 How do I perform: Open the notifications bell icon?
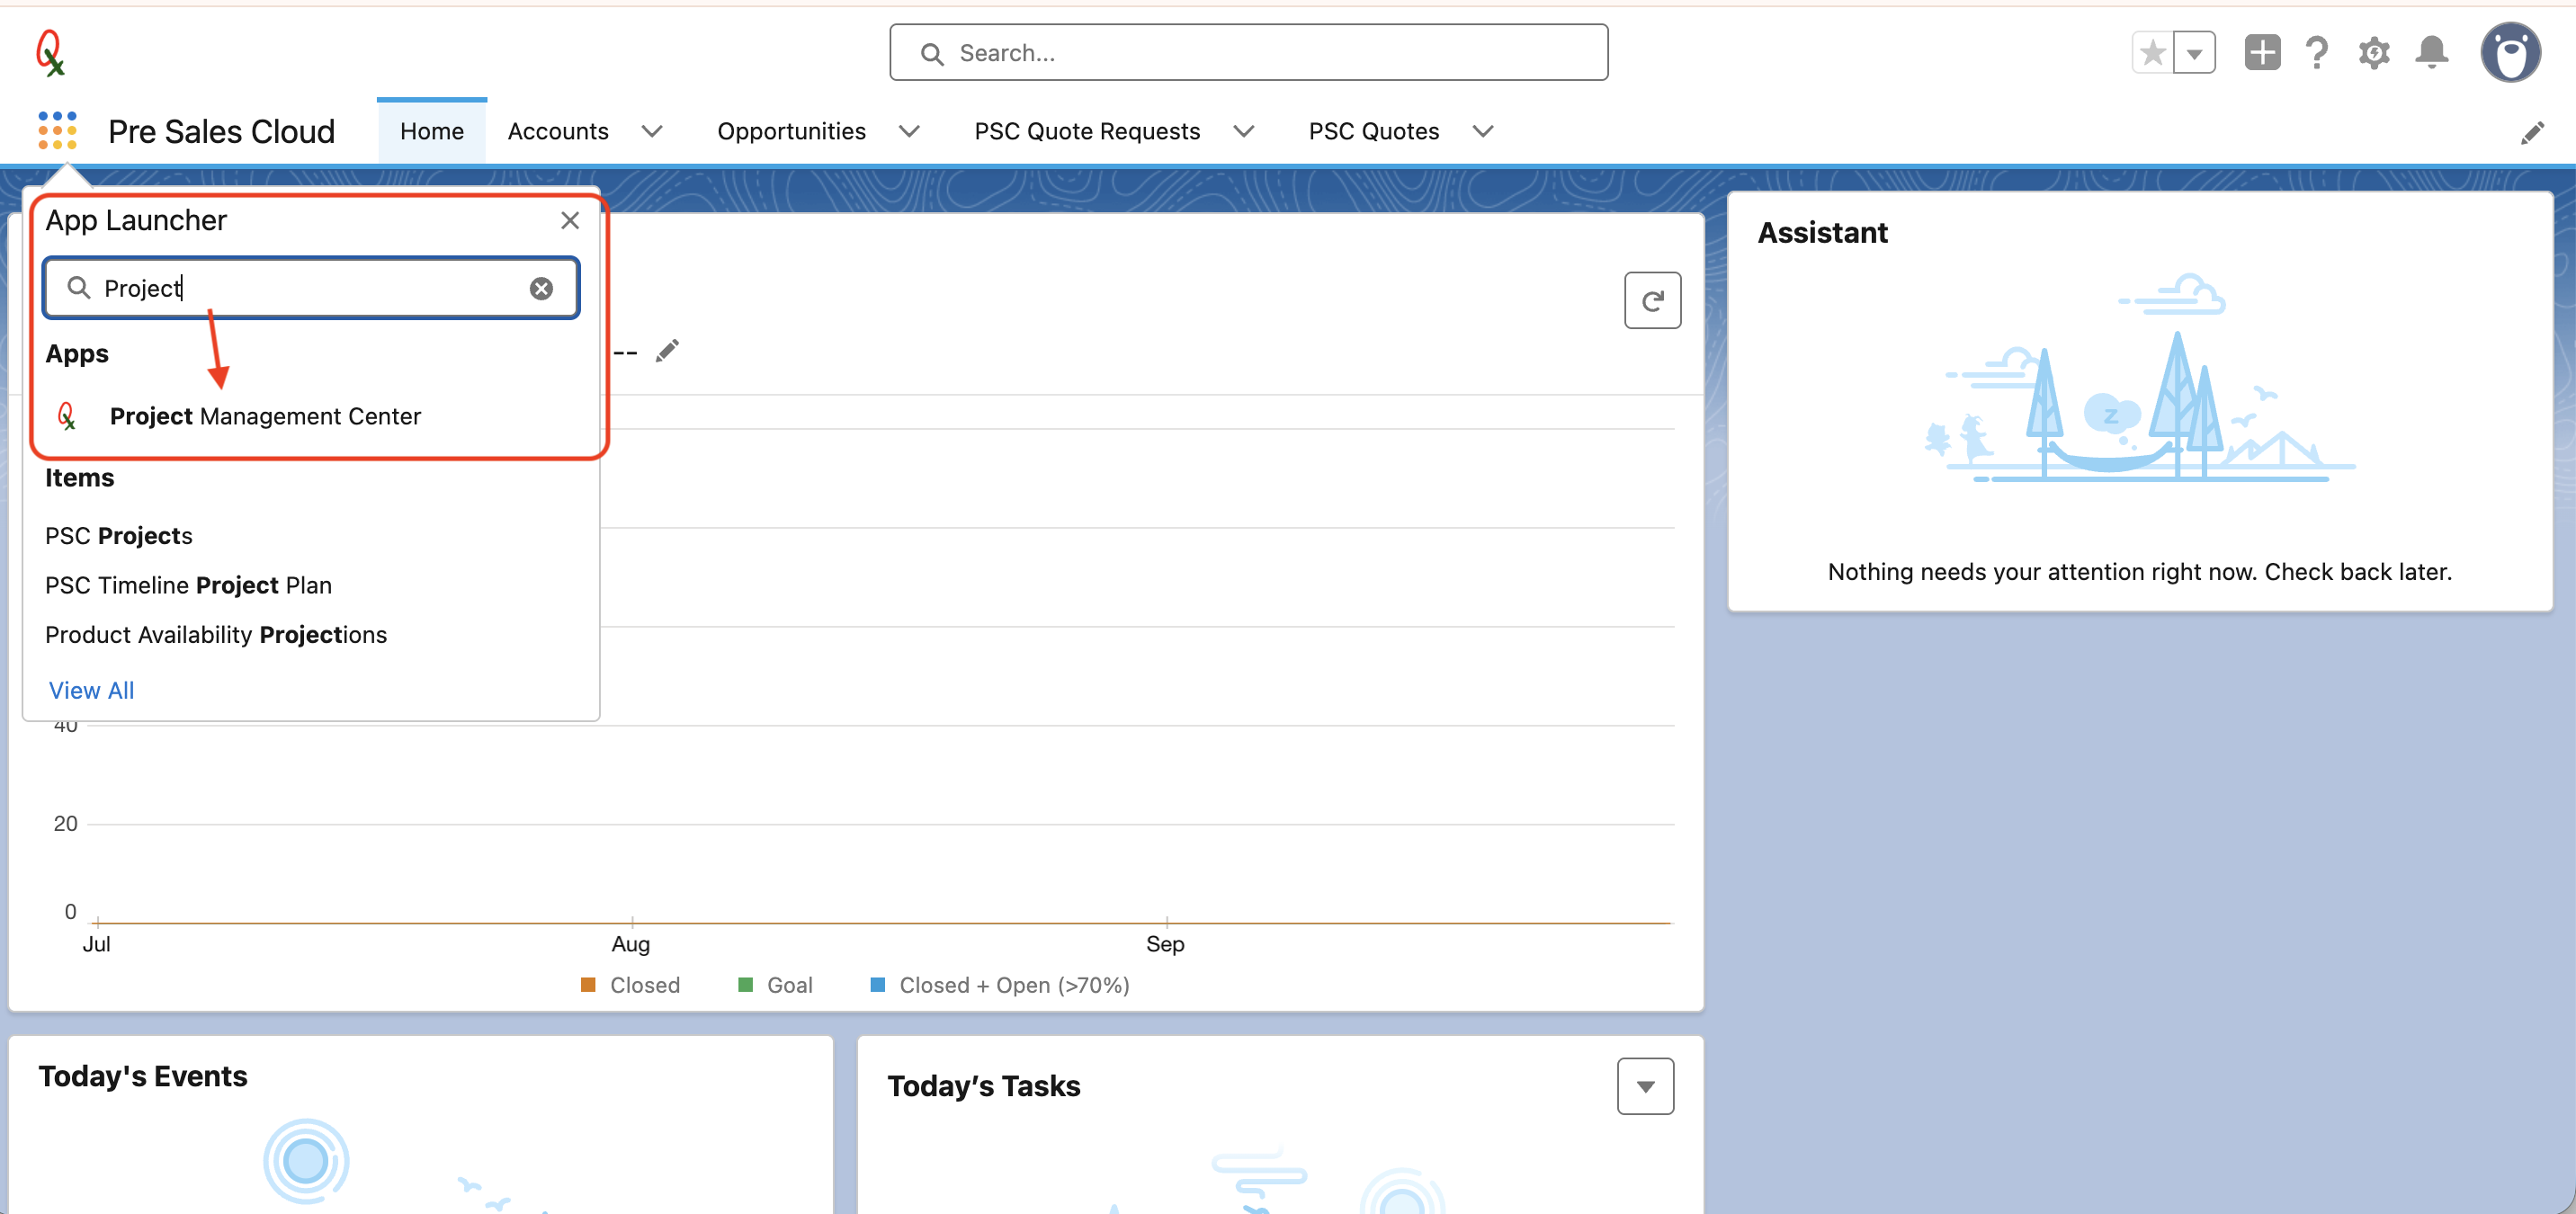tap(2432, 52)
